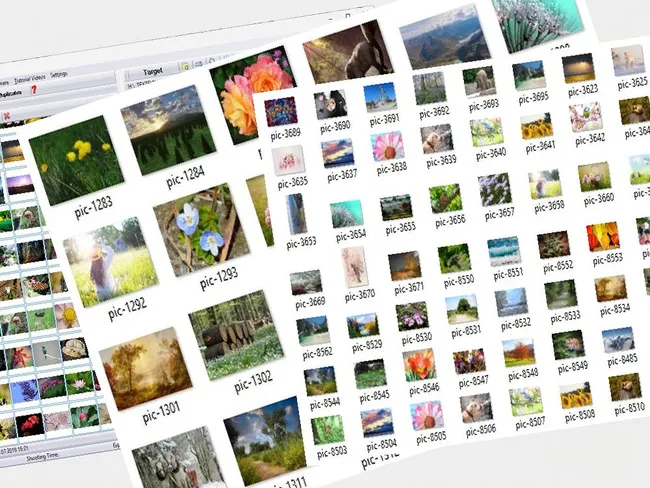This screenshot has height=488, width=650.
Task: Select the pic-8534 thumbnail
Action: tap(611, 289)
